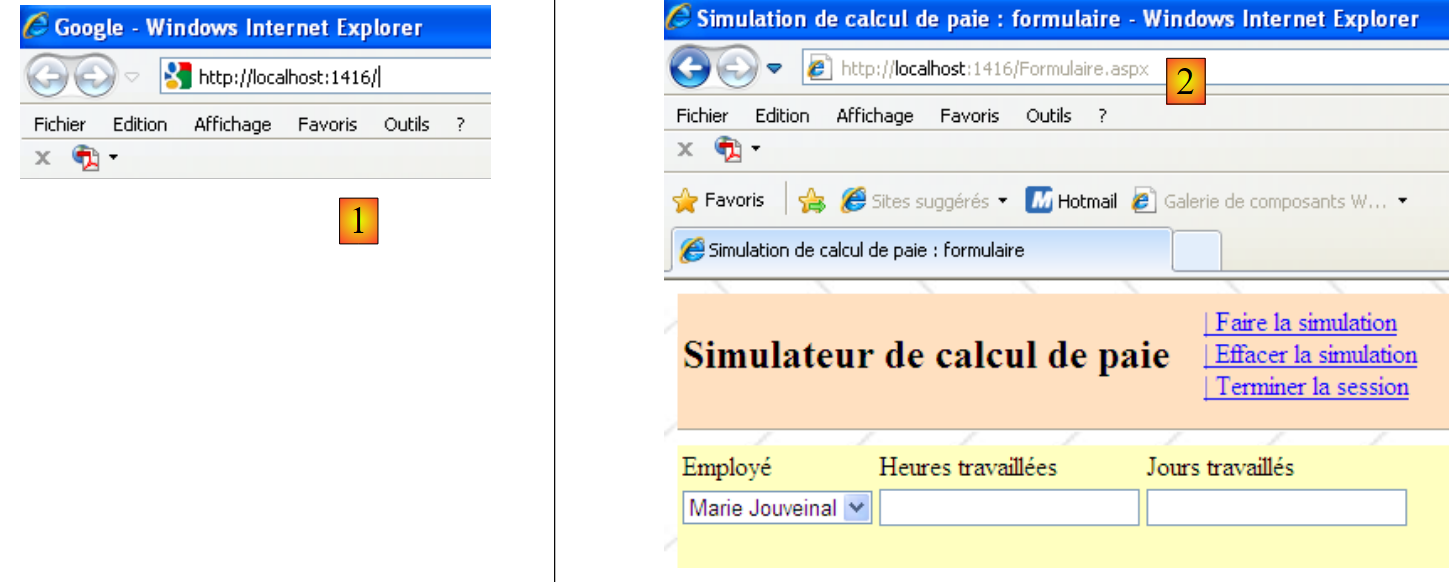
Task: Click the Favoris star button in favorites bar
Action: click(720, 201)
